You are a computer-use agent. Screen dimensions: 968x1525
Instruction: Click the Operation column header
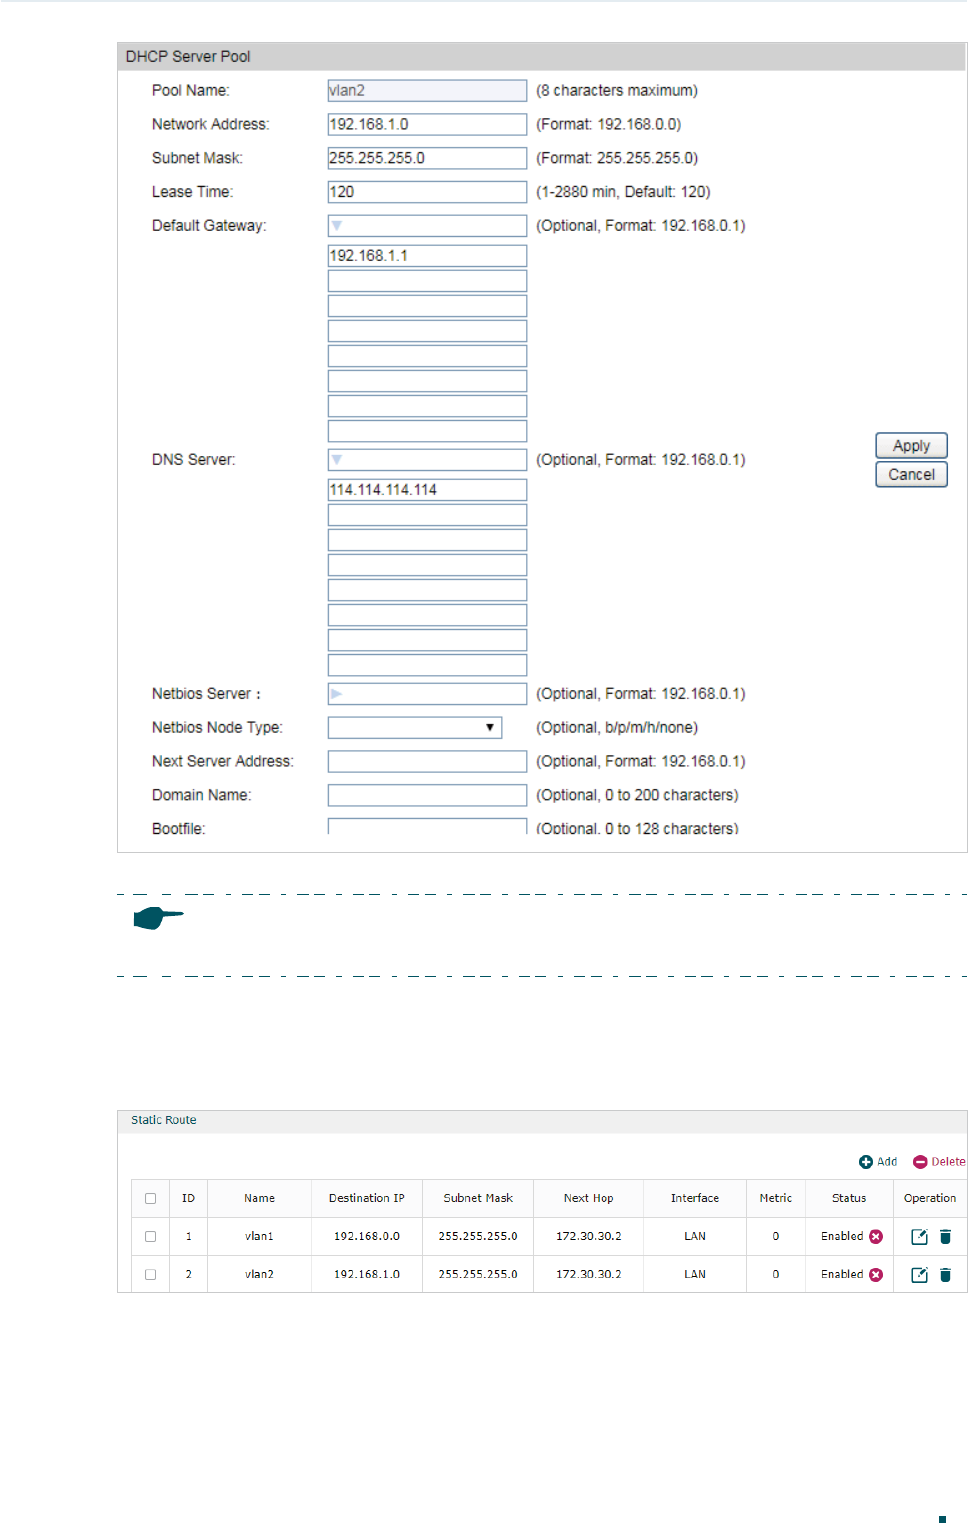tap(930, 1198)
